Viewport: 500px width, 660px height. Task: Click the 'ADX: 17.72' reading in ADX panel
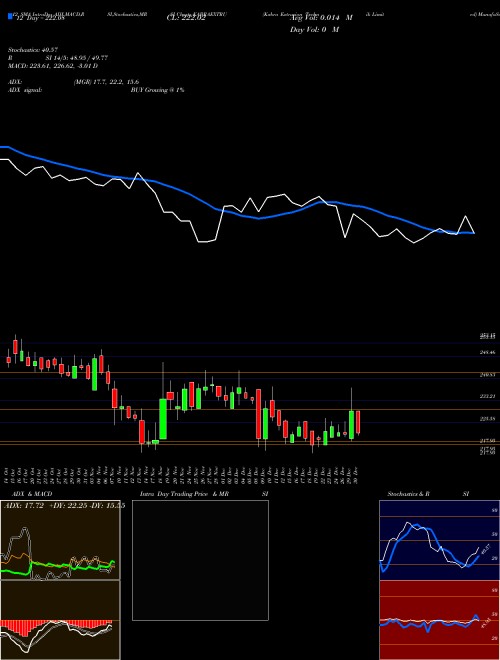tap(24, 506)
